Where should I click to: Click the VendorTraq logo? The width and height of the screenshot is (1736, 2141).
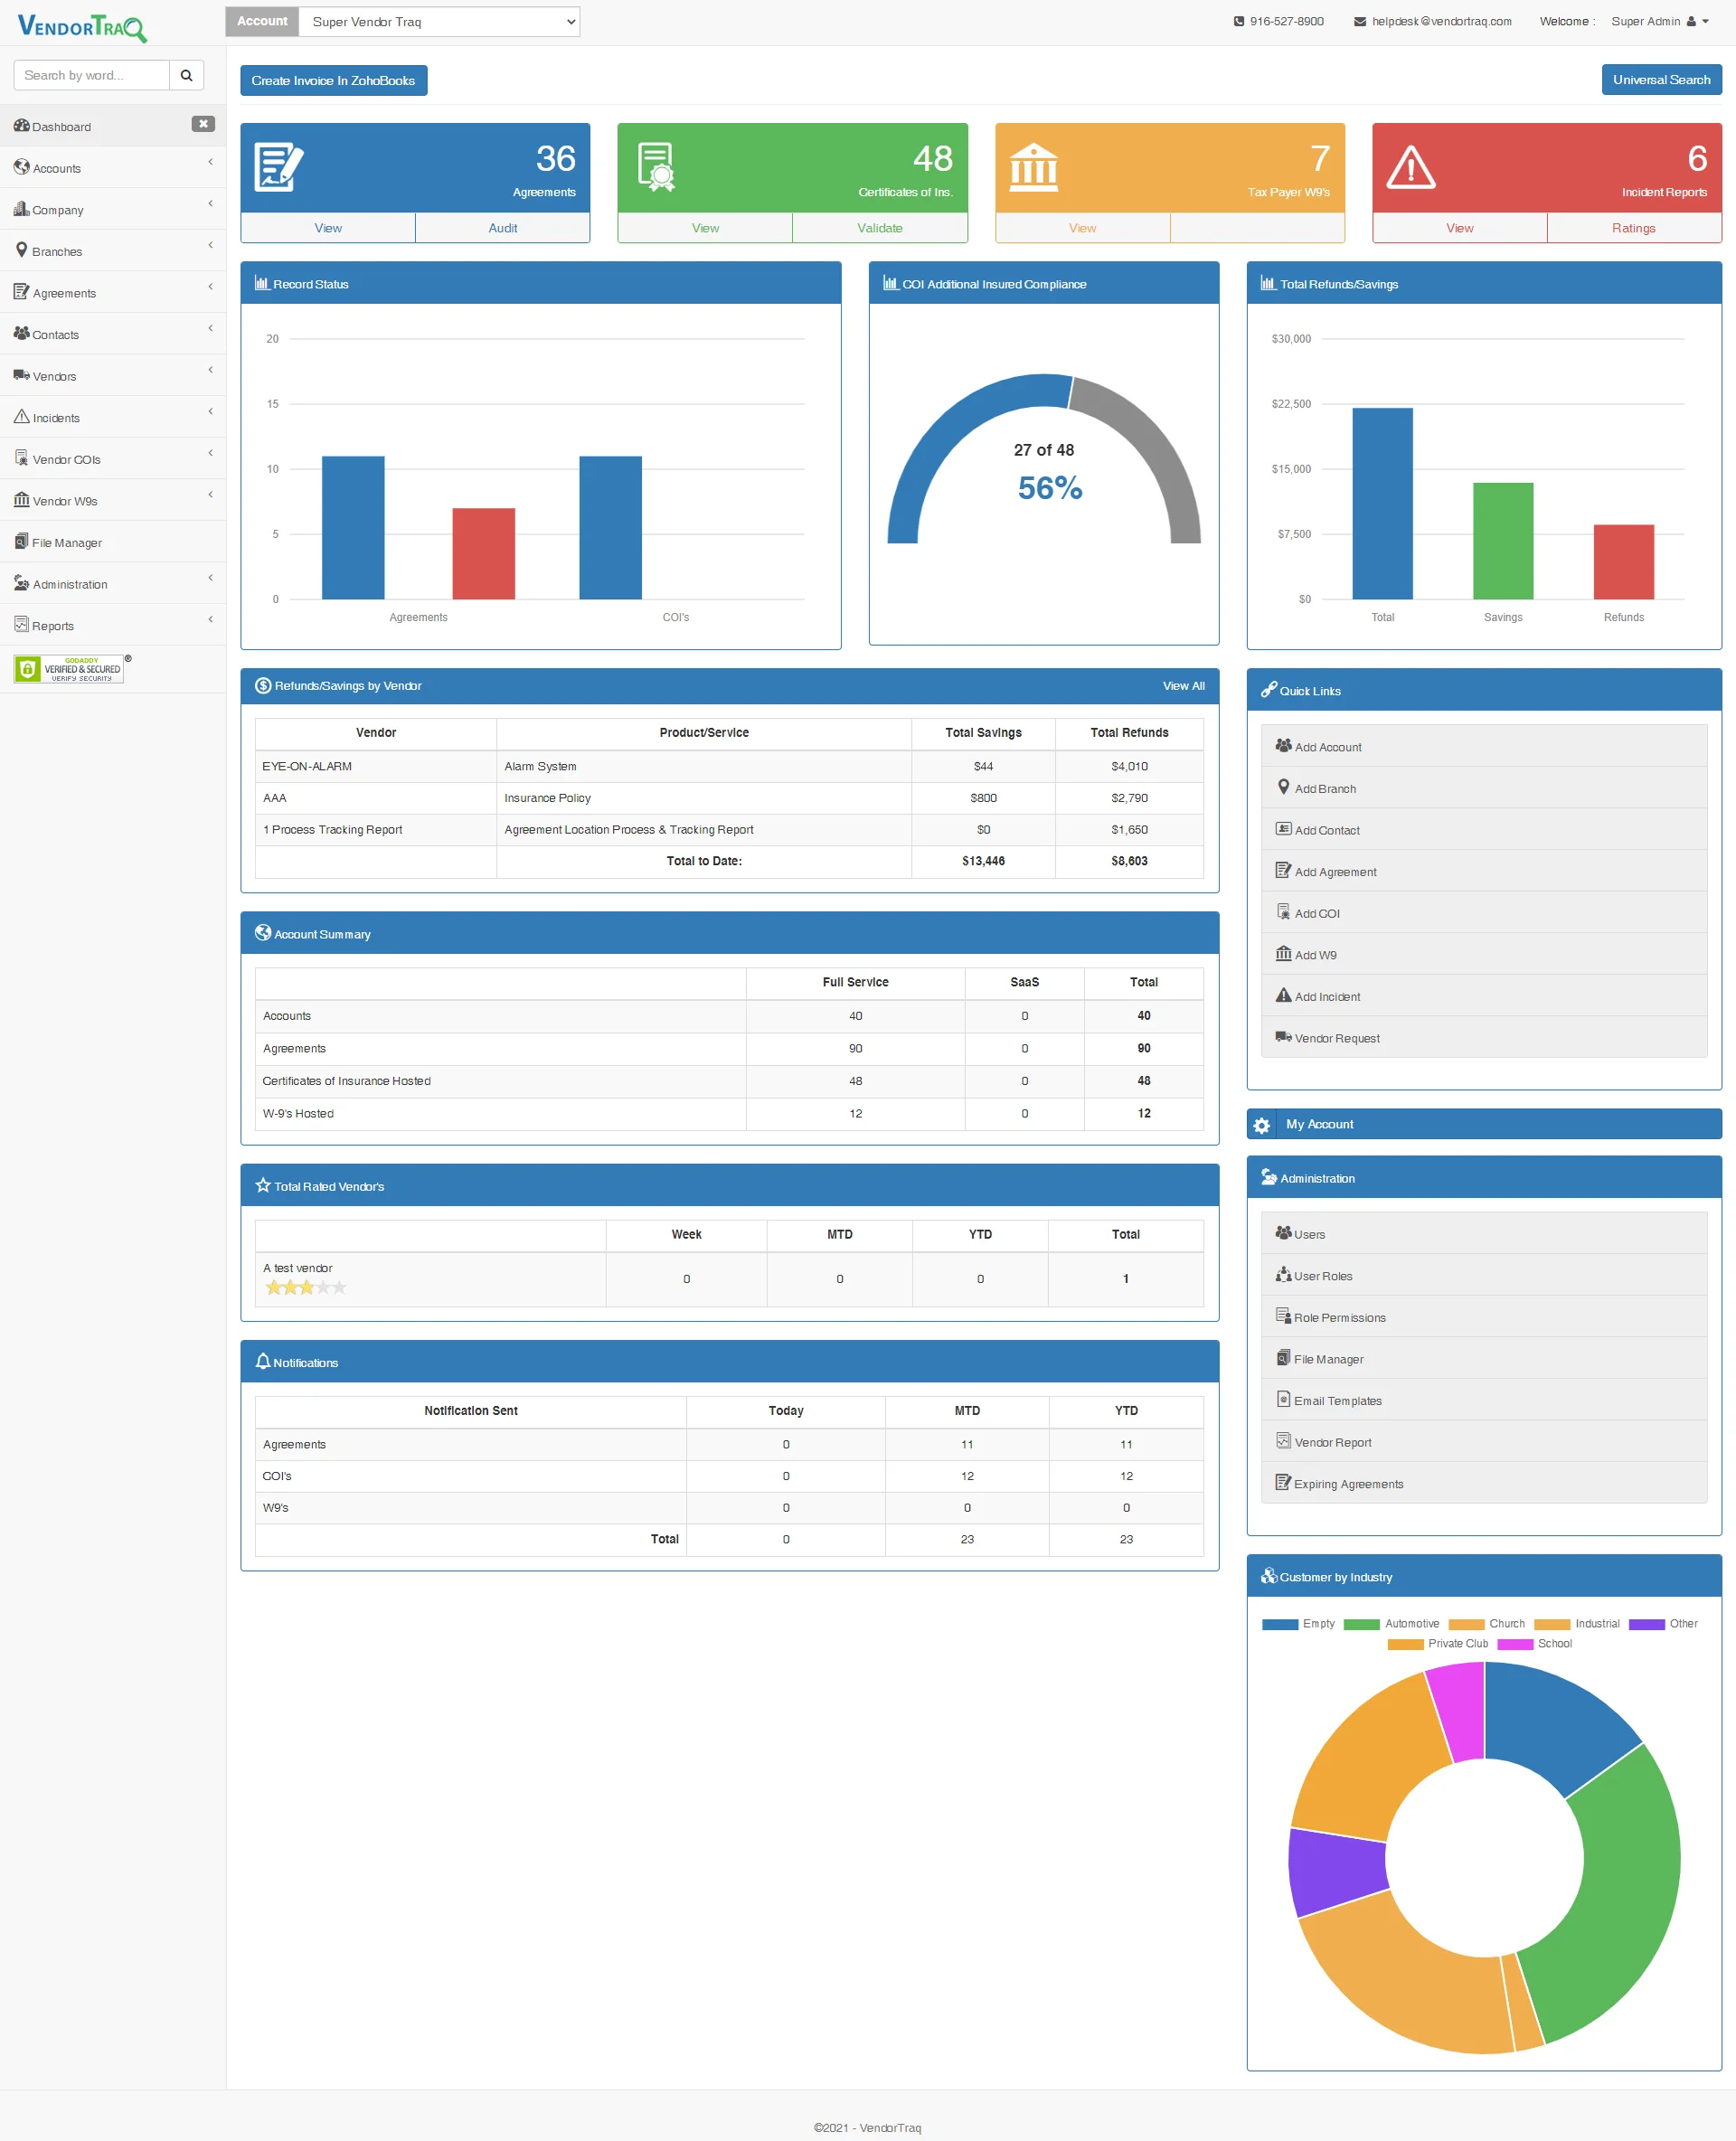pos(82,27)
